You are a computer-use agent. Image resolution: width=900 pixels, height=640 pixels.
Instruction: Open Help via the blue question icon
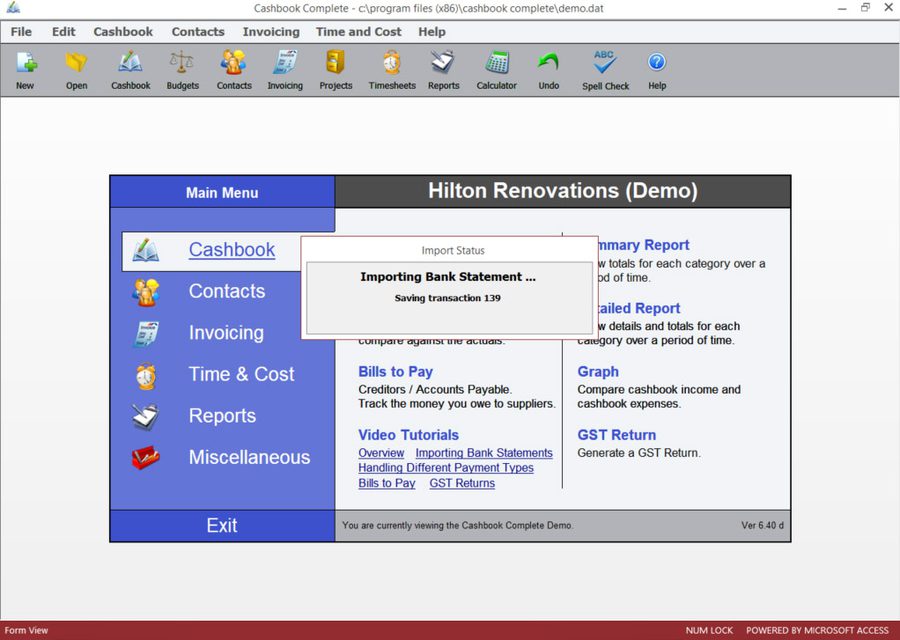tap(657, 62)
